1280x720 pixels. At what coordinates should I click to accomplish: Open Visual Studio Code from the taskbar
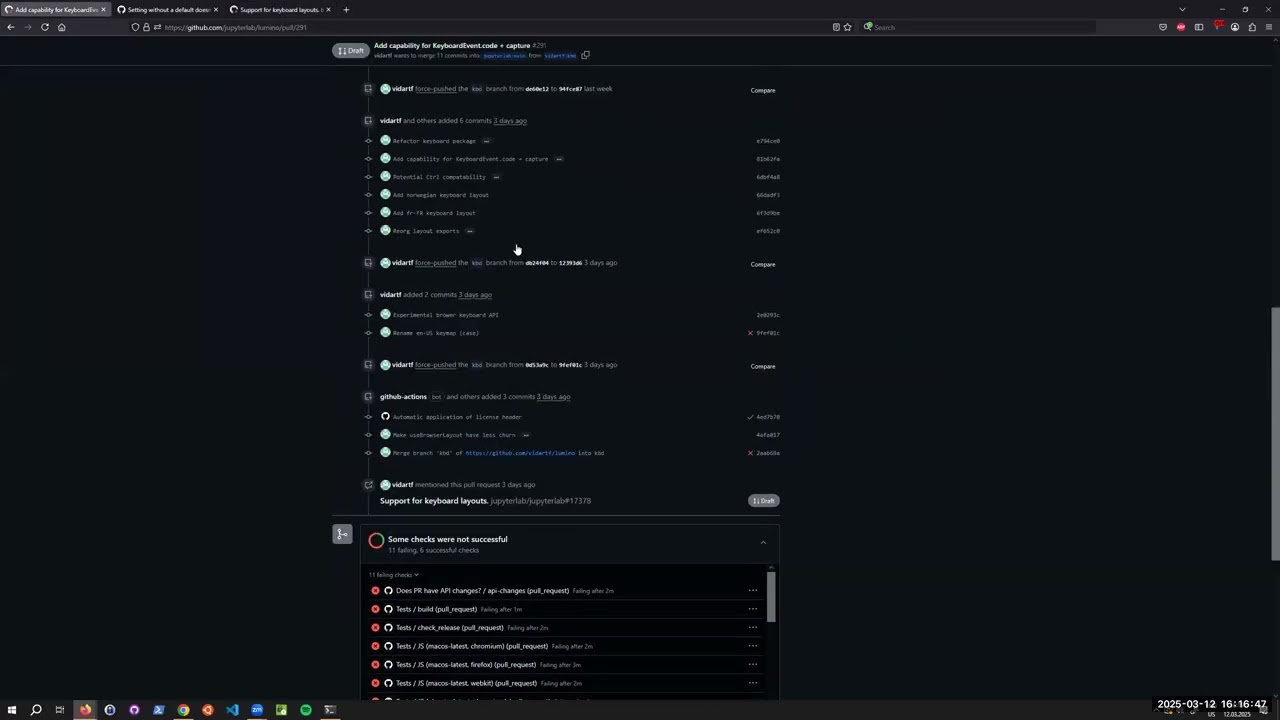(x=232, y=710)
